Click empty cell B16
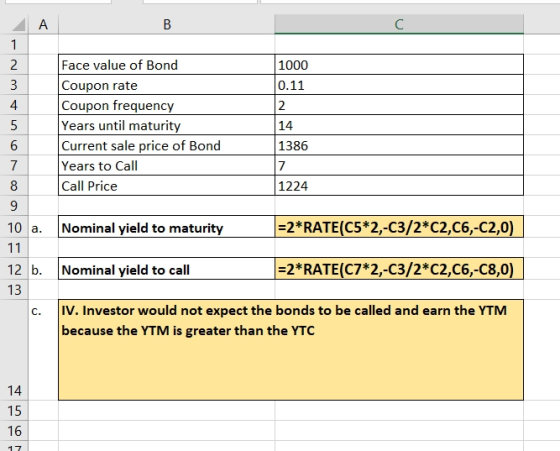This screenshot has height=451, width=560. coord(167,431)
